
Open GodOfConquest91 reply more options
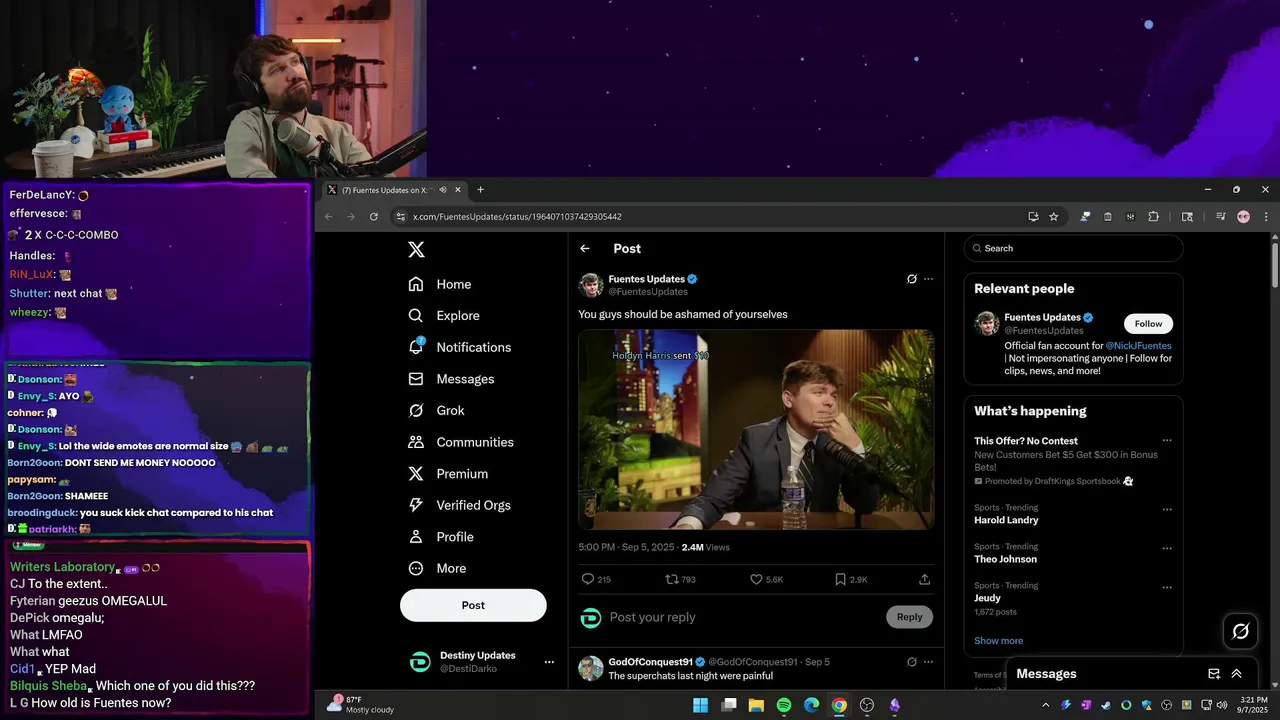928,662
